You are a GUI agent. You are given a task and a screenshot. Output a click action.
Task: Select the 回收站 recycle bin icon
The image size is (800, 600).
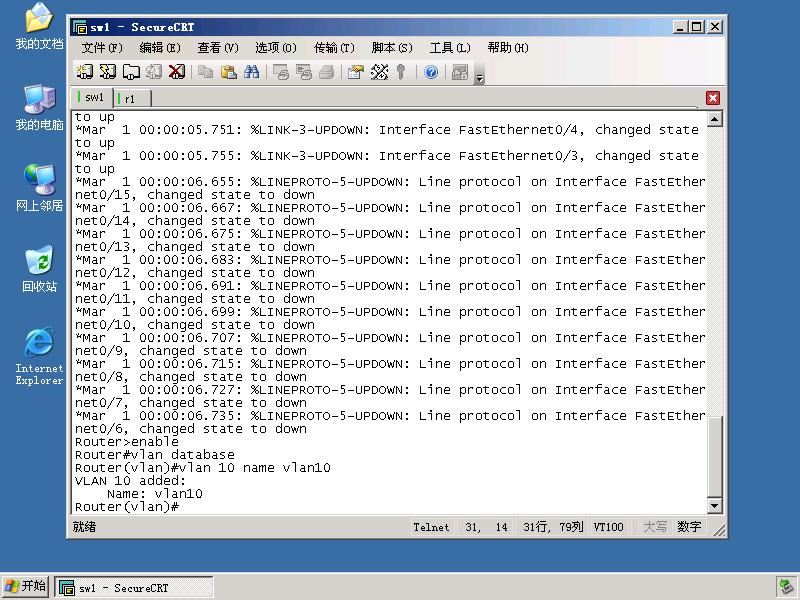click(39, 268)
